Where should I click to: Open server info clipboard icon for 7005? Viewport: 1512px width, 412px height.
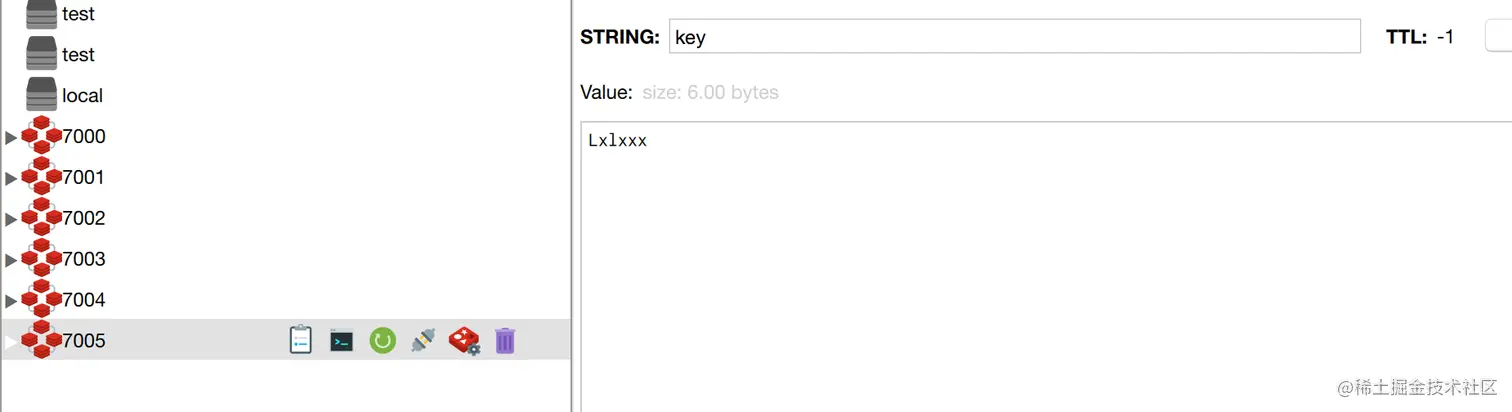pyautogui.click(x=301, y=341)
